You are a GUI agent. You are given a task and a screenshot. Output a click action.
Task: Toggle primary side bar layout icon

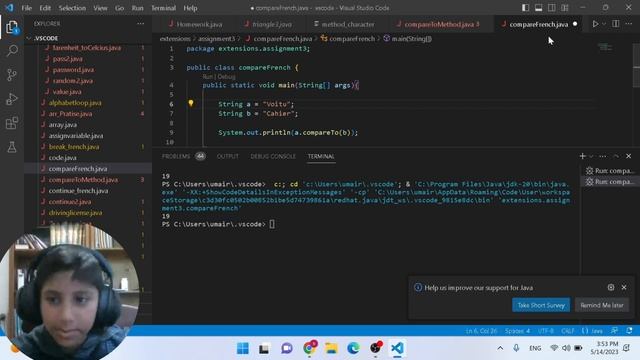pos(525,8)
